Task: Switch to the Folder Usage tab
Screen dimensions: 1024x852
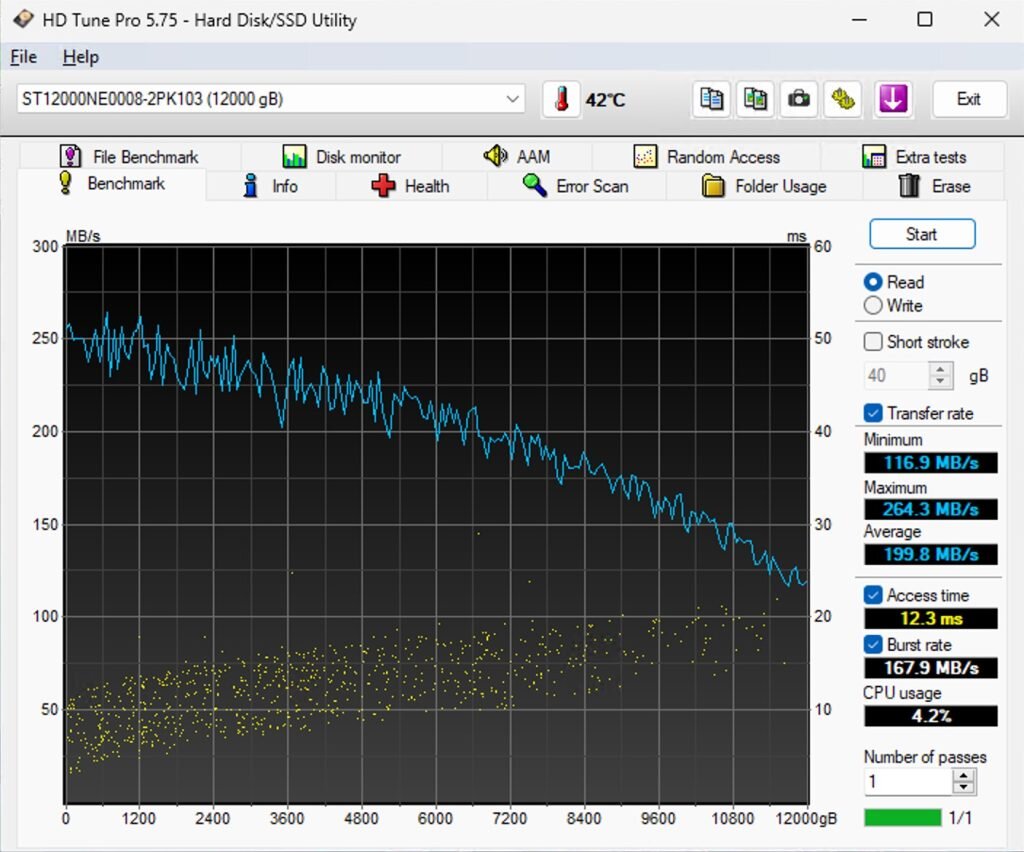Action: click(764, 186)
